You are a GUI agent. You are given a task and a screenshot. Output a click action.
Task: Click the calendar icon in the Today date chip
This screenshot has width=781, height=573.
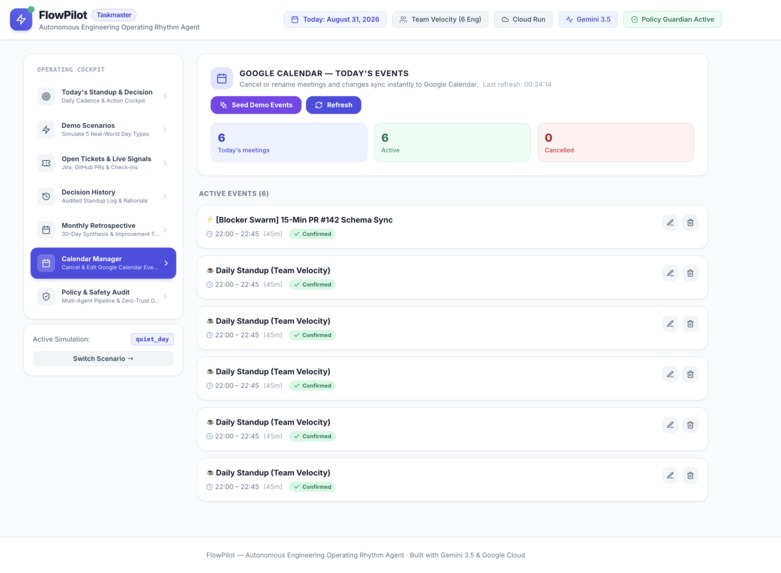coord(295,19)
